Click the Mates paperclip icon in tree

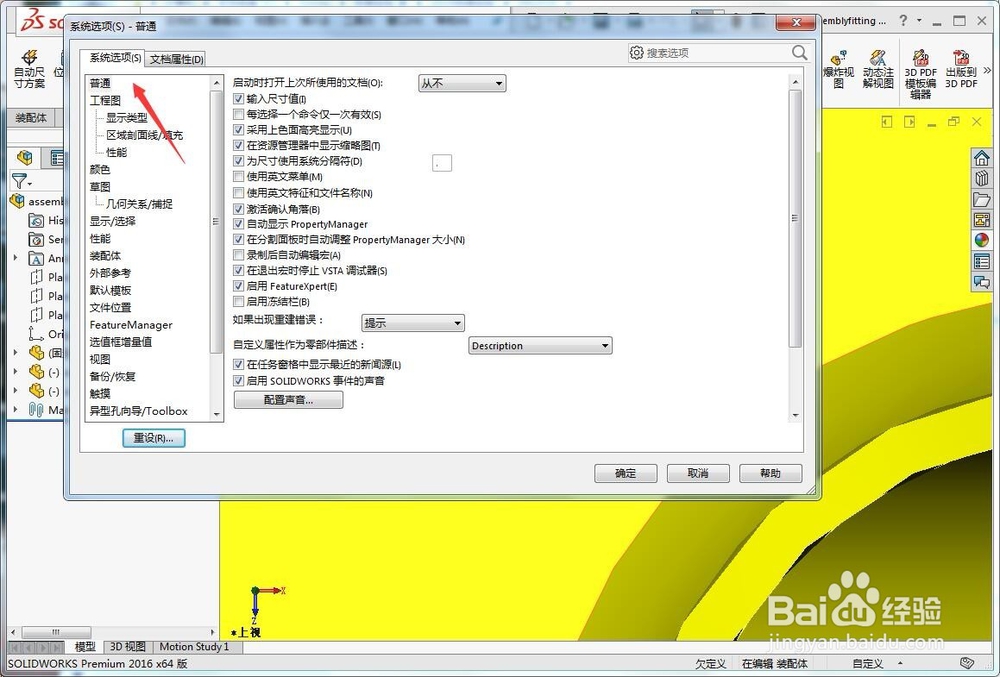(36, 410)
